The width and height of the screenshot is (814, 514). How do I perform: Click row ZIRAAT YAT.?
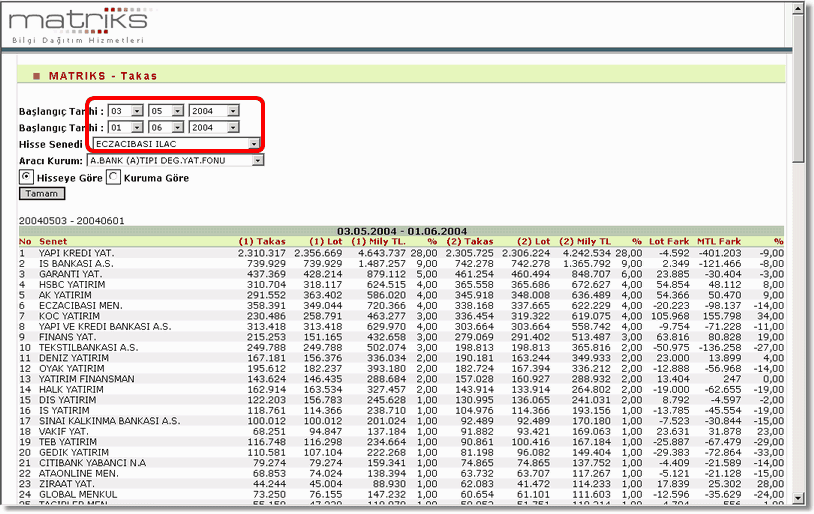tap(401, 484)
